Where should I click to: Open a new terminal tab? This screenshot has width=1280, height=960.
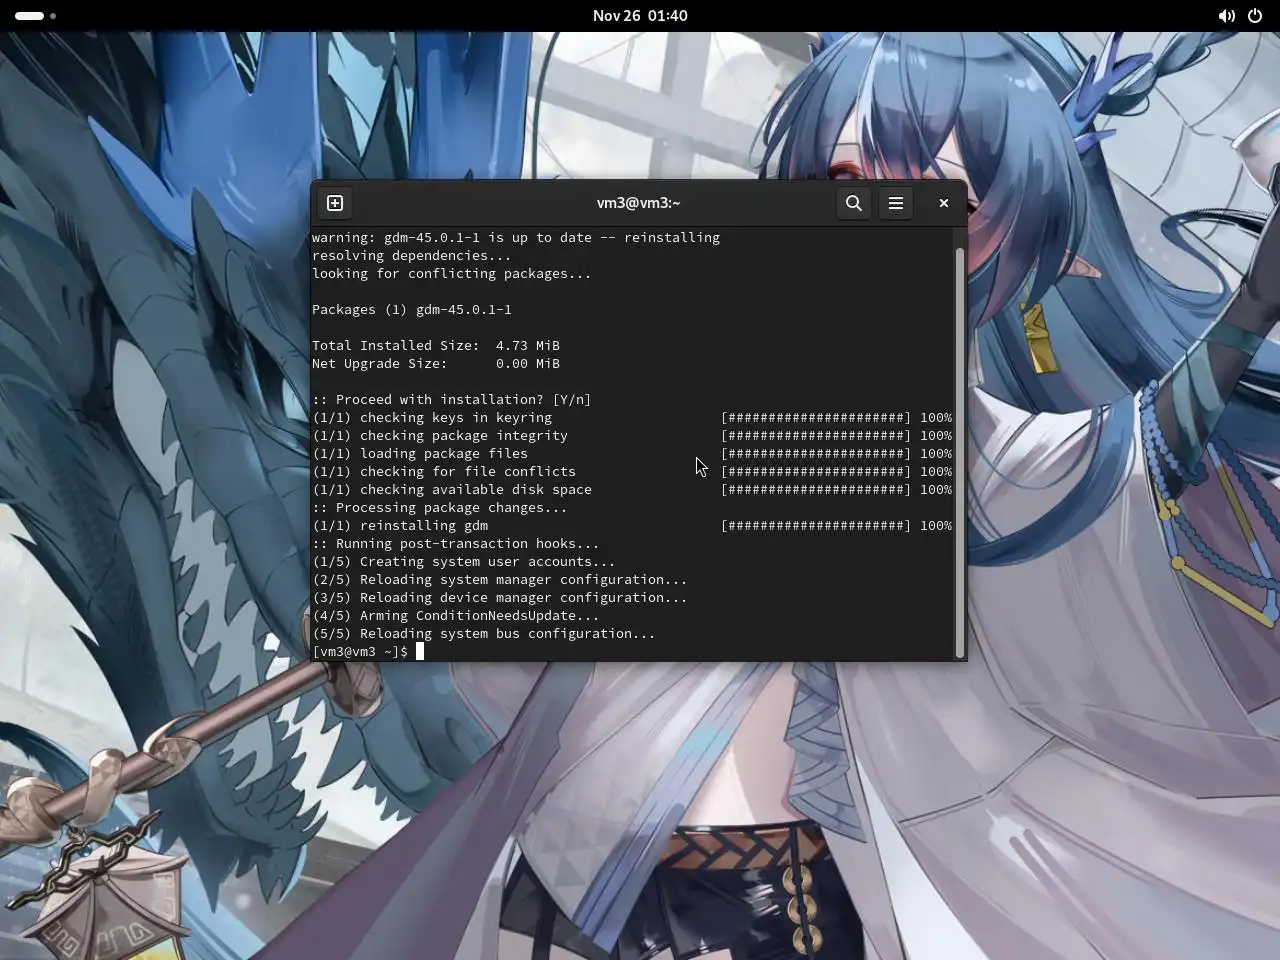pyautogui.click(x=335, y=203)
